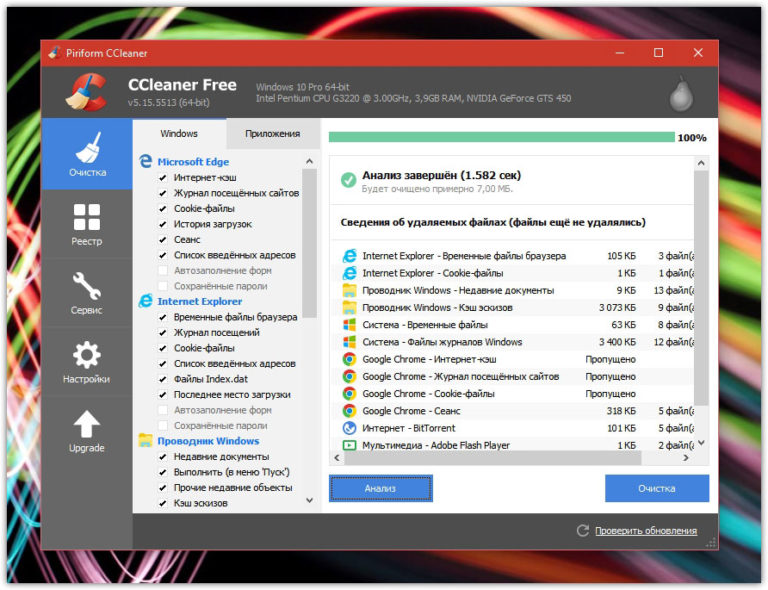The image size is (768, 590).
Task: Click the Piriform pear logo icon
Action: [680, 94]
